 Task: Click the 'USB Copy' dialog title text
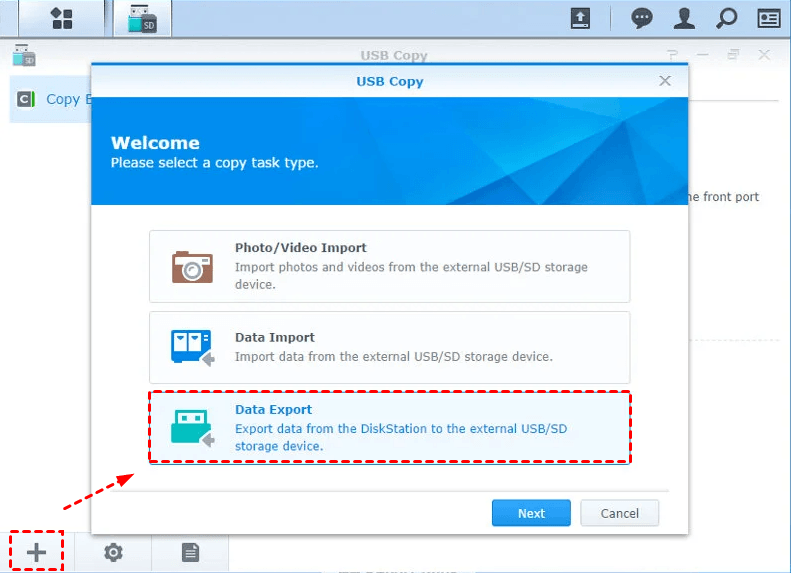(390, 81)
